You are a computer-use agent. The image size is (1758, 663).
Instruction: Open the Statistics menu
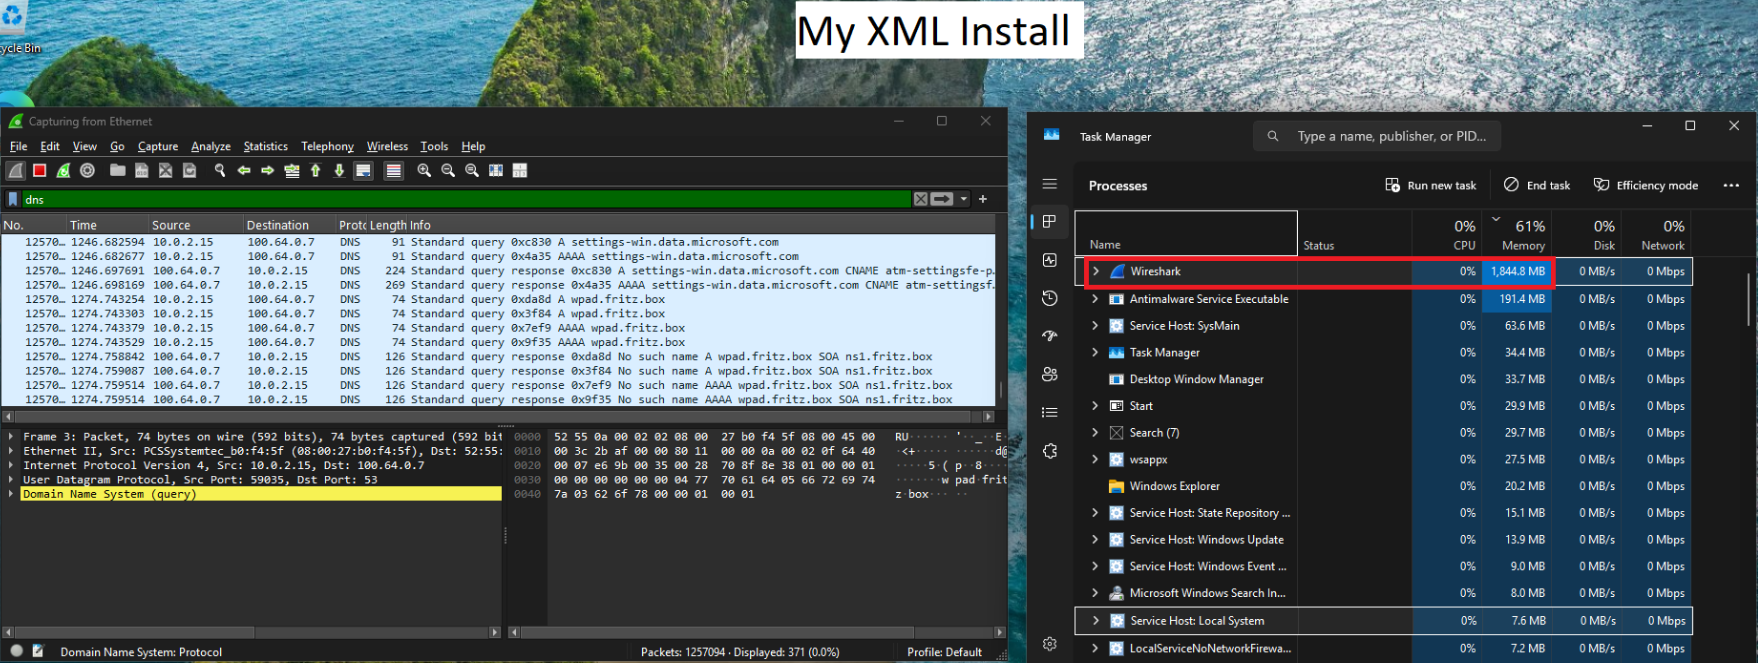(265, 146)
